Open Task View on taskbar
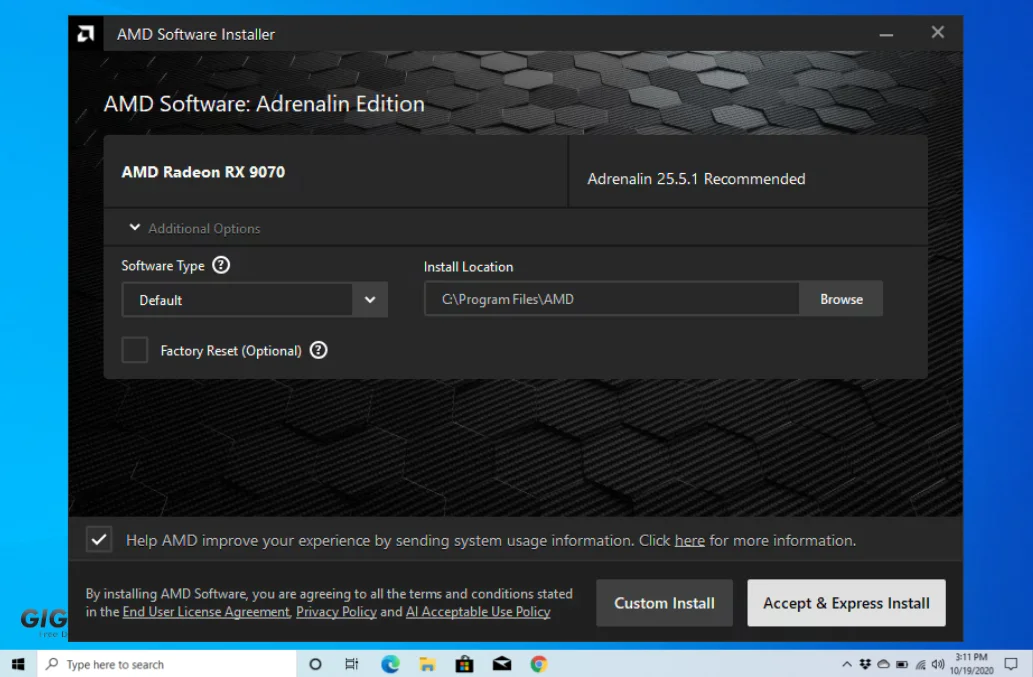This screenshot has width=1033, height=677. point(352,664)
